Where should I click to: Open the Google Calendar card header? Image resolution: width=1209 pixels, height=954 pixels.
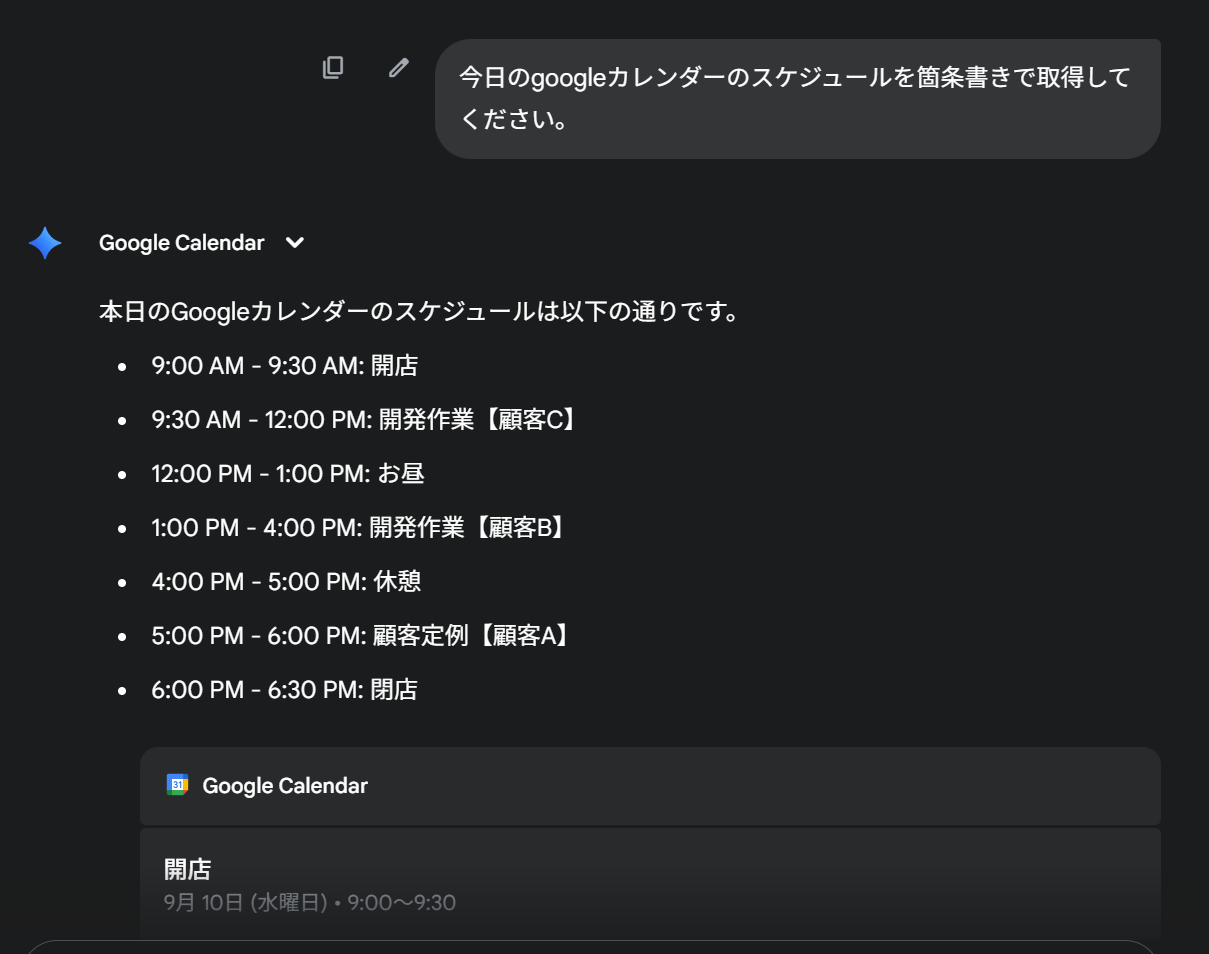650,786
